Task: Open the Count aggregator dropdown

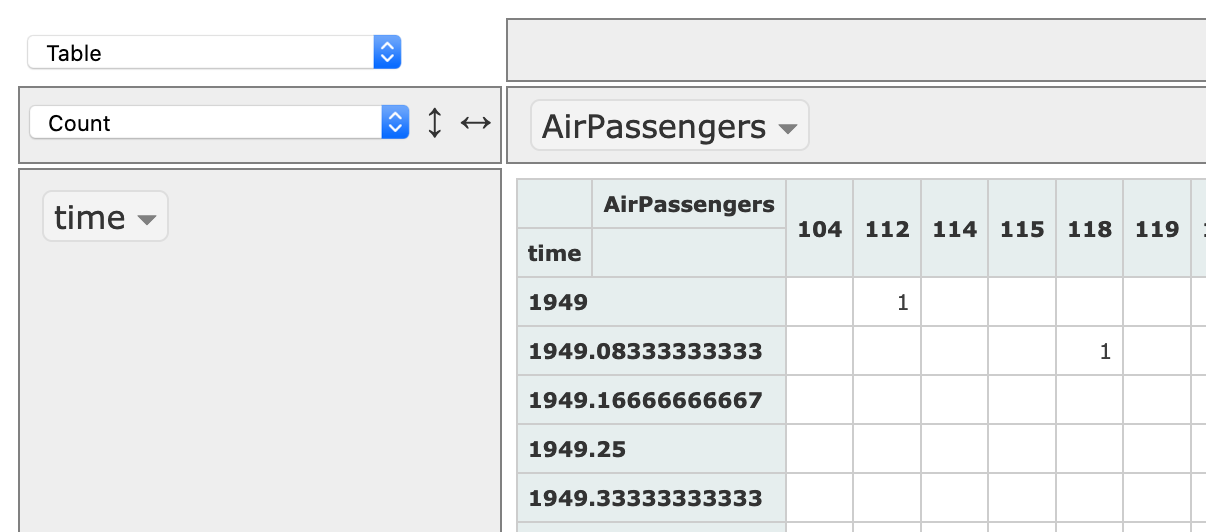Action: pos(219,123)
